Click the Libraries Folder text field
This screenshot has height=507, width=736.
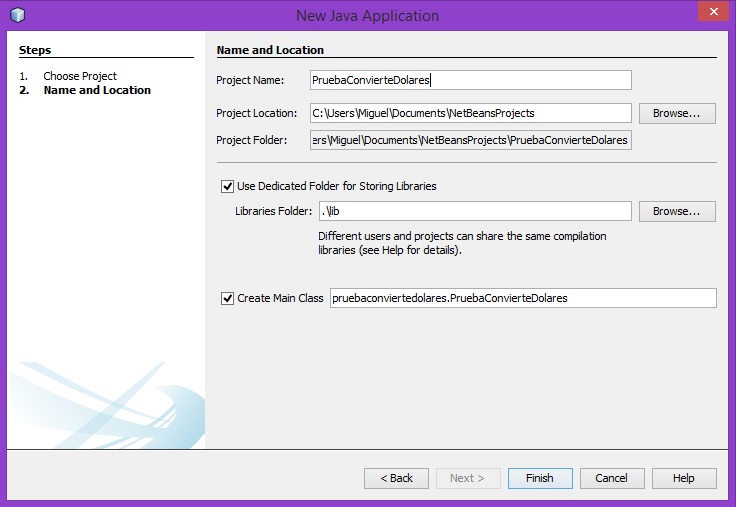474,211
